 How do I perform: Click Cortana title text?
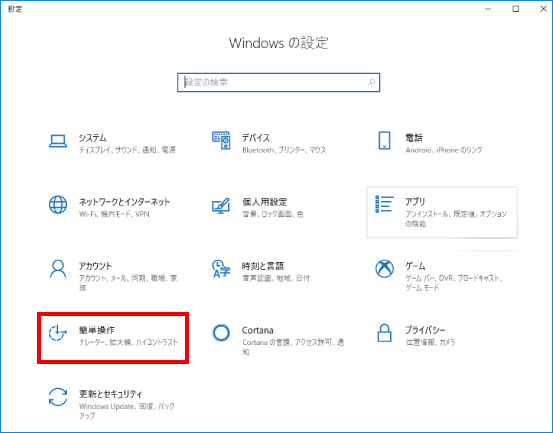(x=257, y=330)
